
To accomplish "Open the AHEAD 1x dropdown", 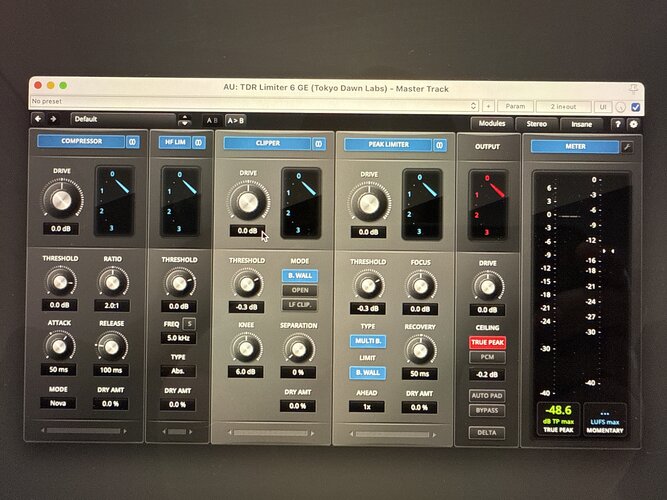I will click(x=367, y=406).
